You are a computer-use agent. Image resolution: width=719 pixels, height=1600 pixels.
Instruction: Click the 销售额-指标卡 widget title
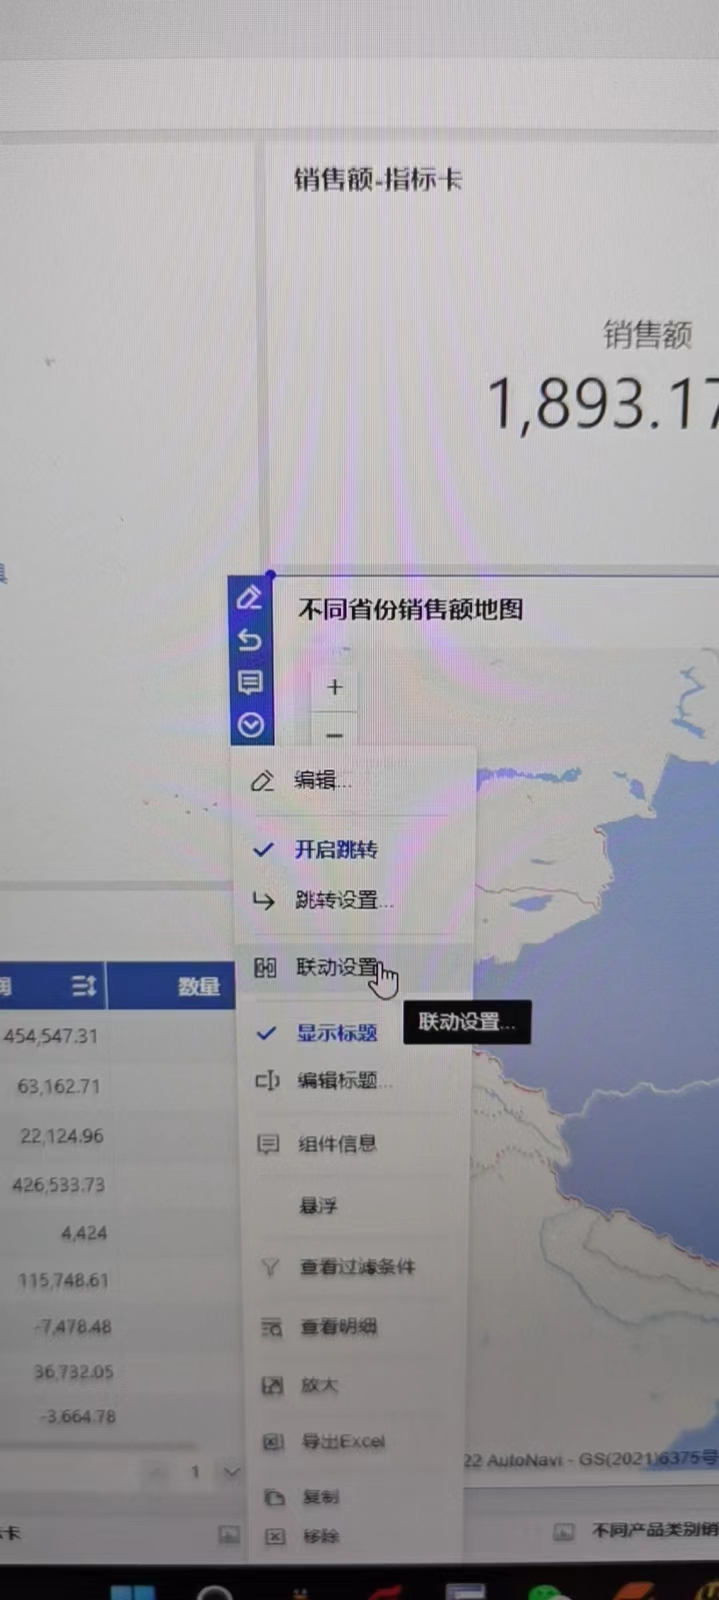click(377, 180)
